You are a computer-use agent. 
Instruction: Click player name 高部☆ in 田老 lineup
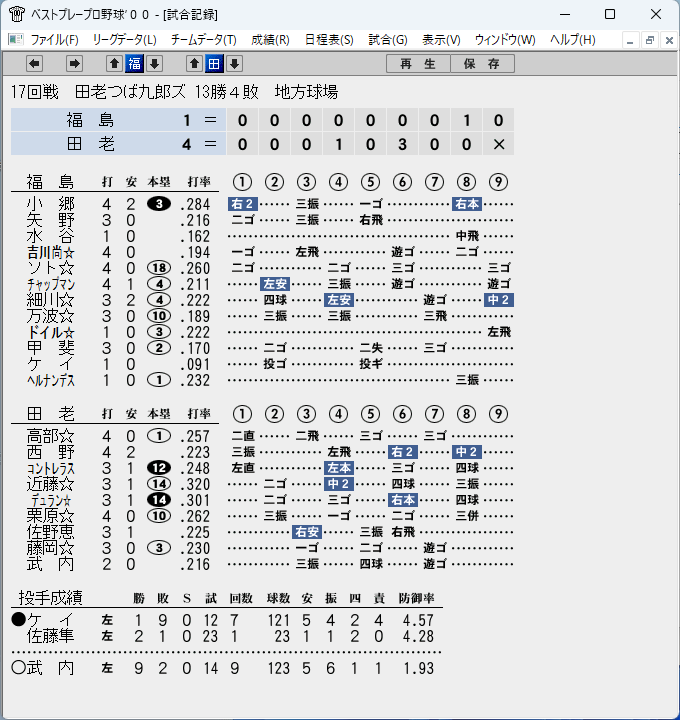(x=51, y=436)
